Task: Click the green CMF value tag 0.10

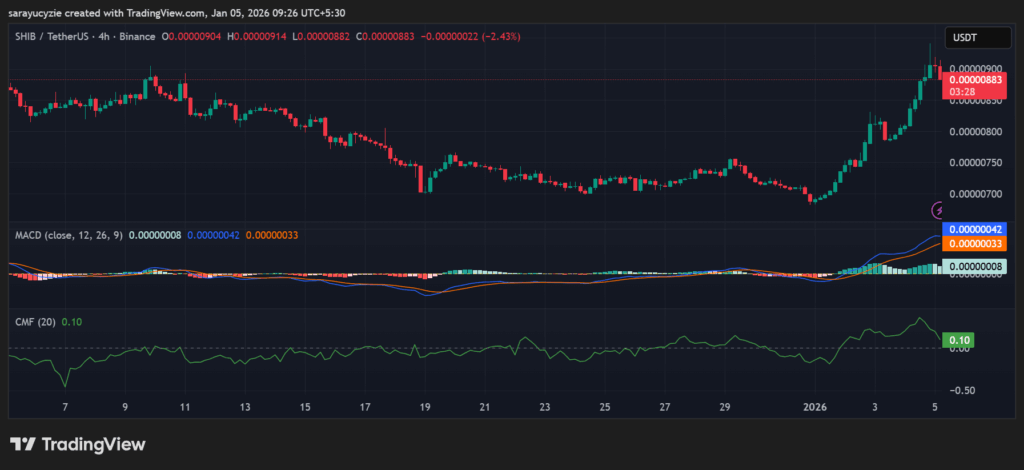Action: (x=959, y=340)
